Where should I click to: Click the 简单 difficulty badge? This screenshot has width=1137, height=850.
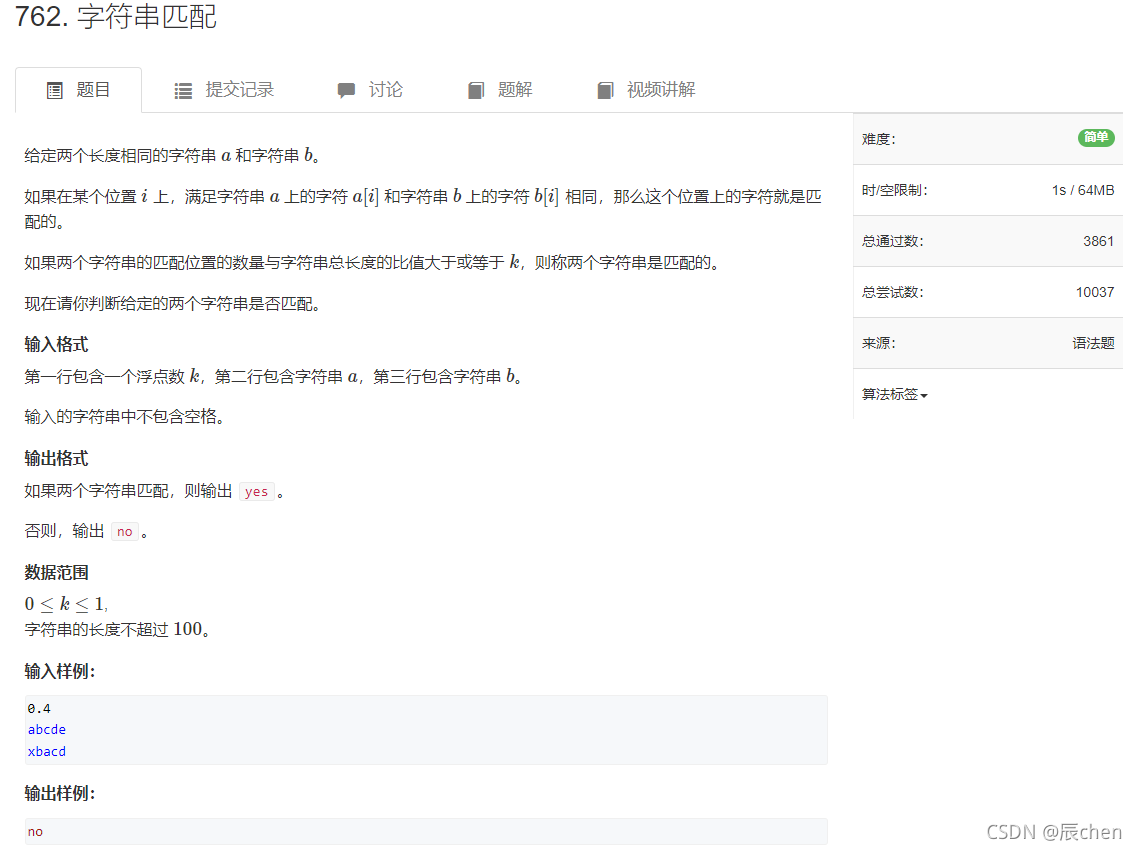point(1096,138)
